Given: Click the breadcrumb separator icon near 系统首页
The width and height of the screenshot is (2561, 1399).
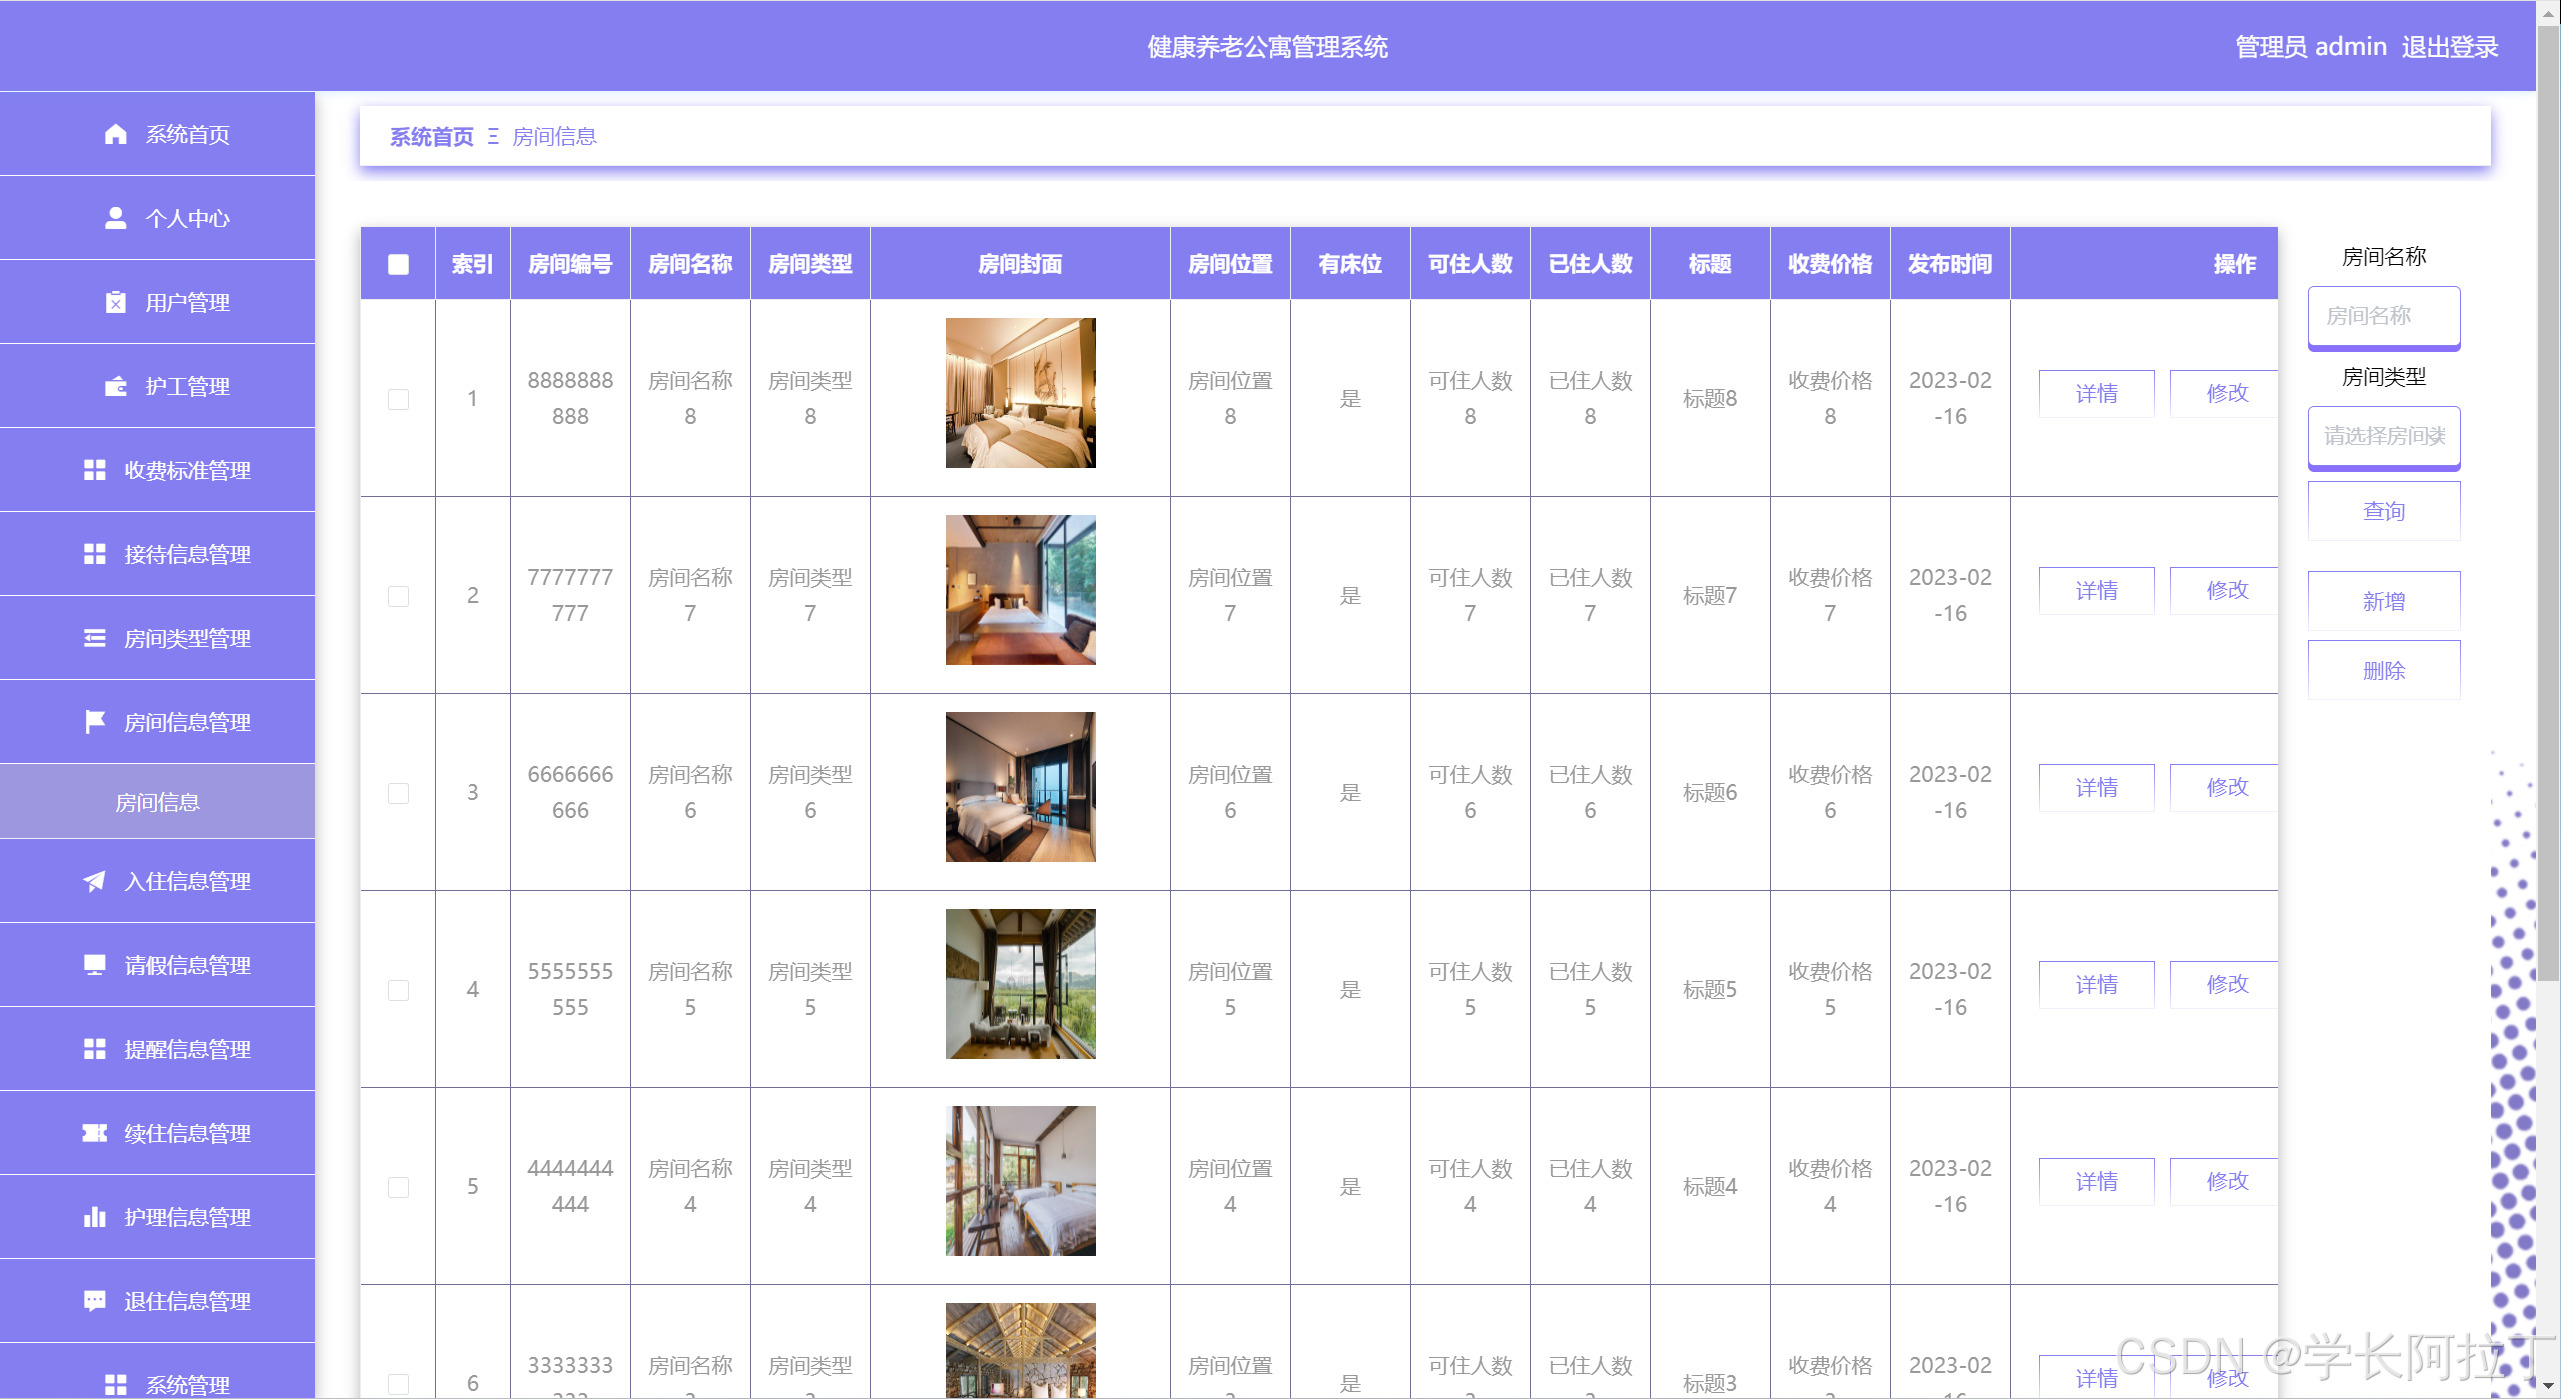Looking at the screenshot, I should (492, 137).
